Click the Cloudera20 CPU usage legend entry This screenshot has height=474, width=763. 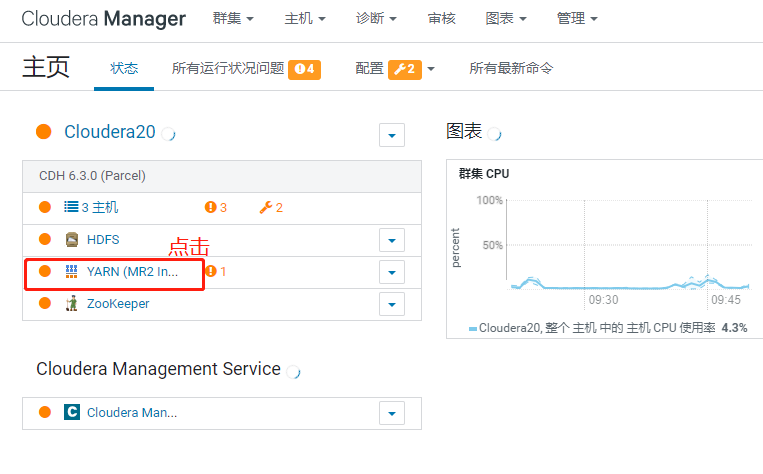[x=608, y=328]
